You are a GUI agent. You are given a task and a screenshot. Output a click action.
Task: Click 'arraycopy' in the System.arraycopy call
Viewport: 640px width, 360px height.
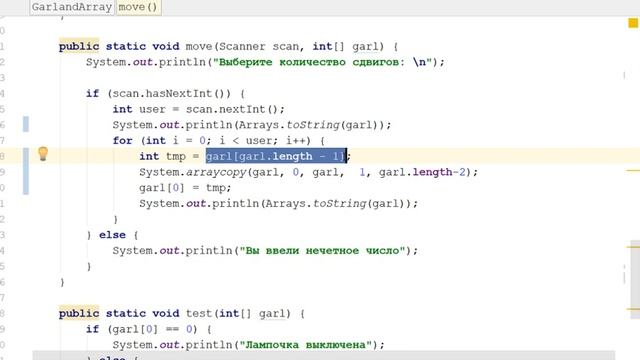pyautogui.click(x=216, y=172)
